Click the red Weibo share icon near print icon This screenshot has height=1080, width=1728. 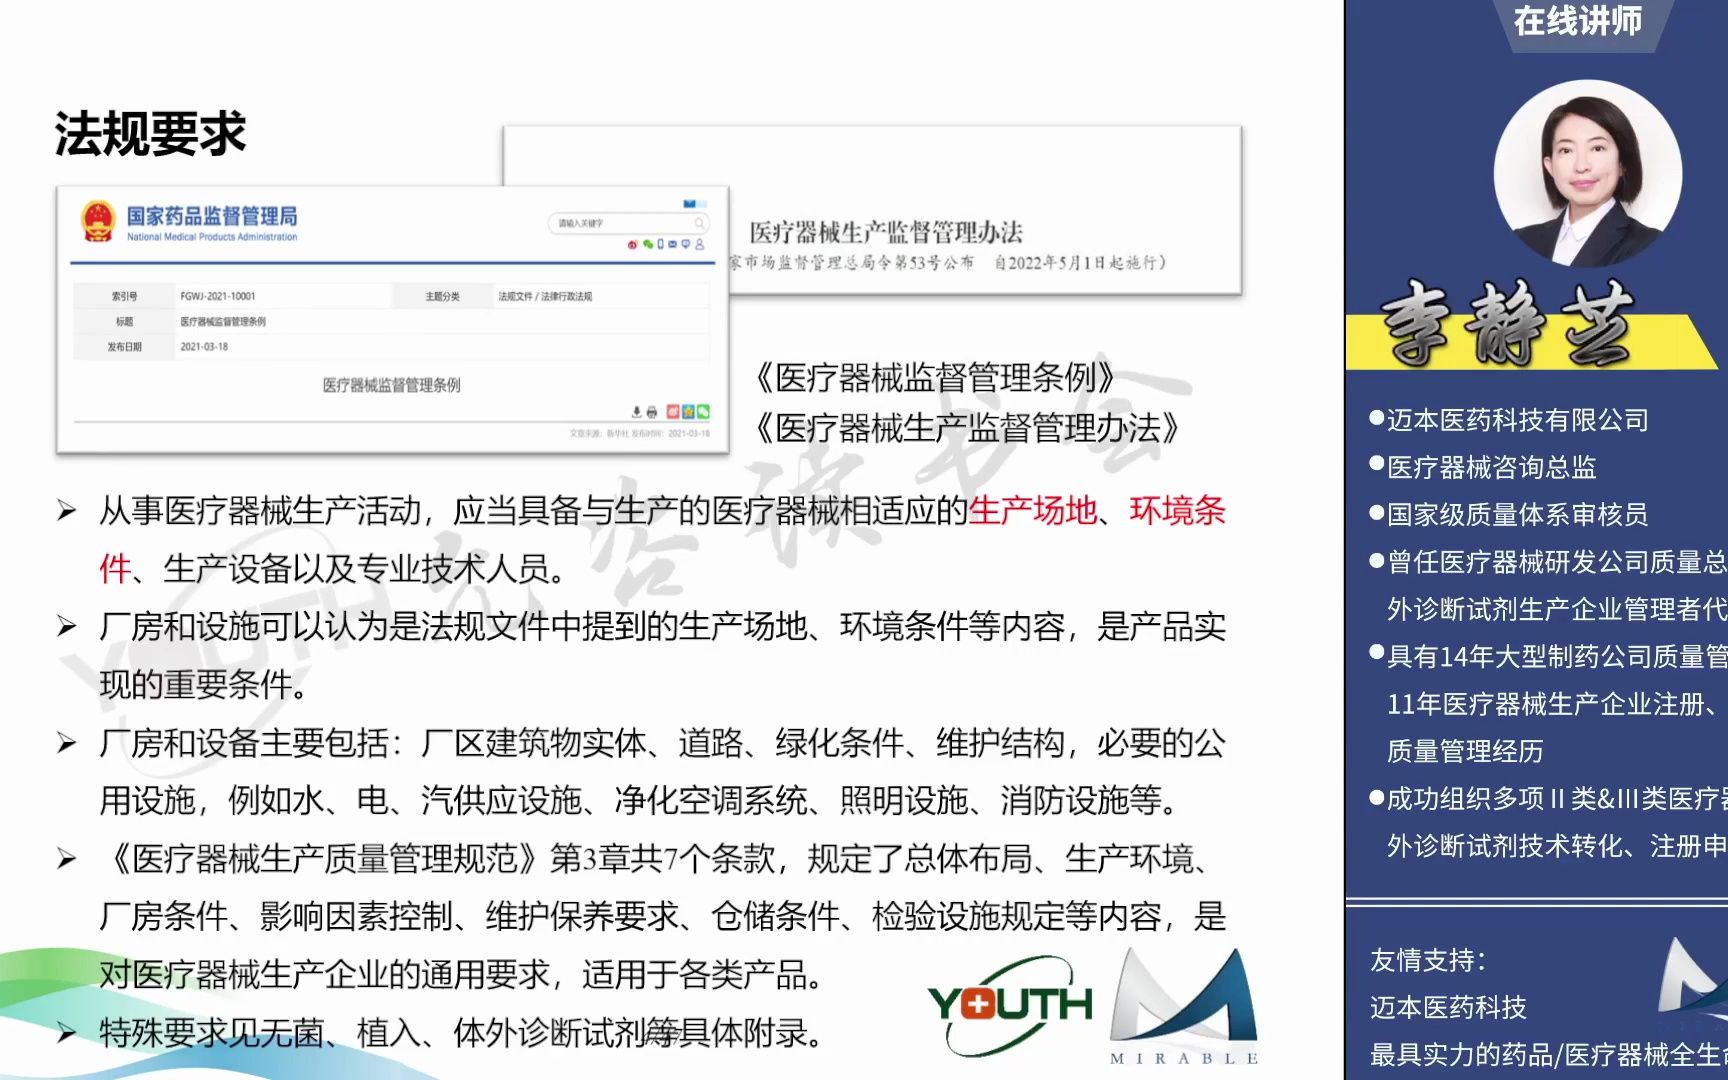coord(673,412)
